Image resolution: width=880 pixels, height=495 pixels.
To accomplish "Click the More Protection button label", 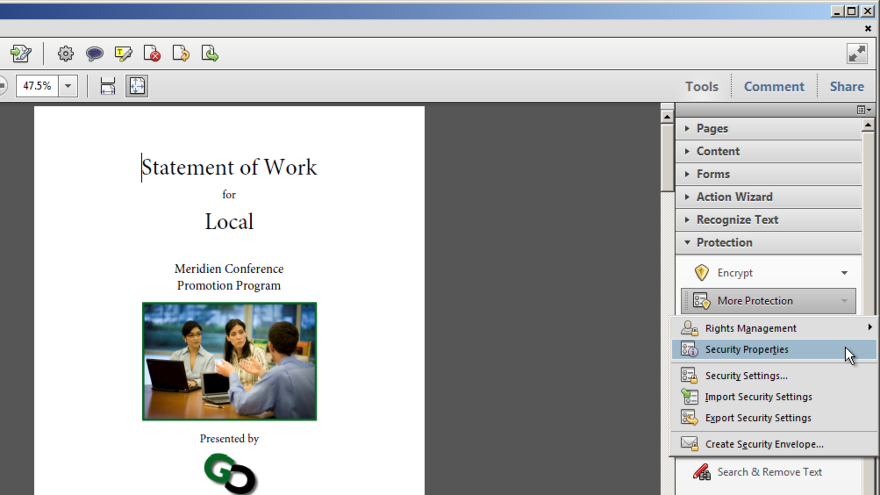I will [755, 301].
